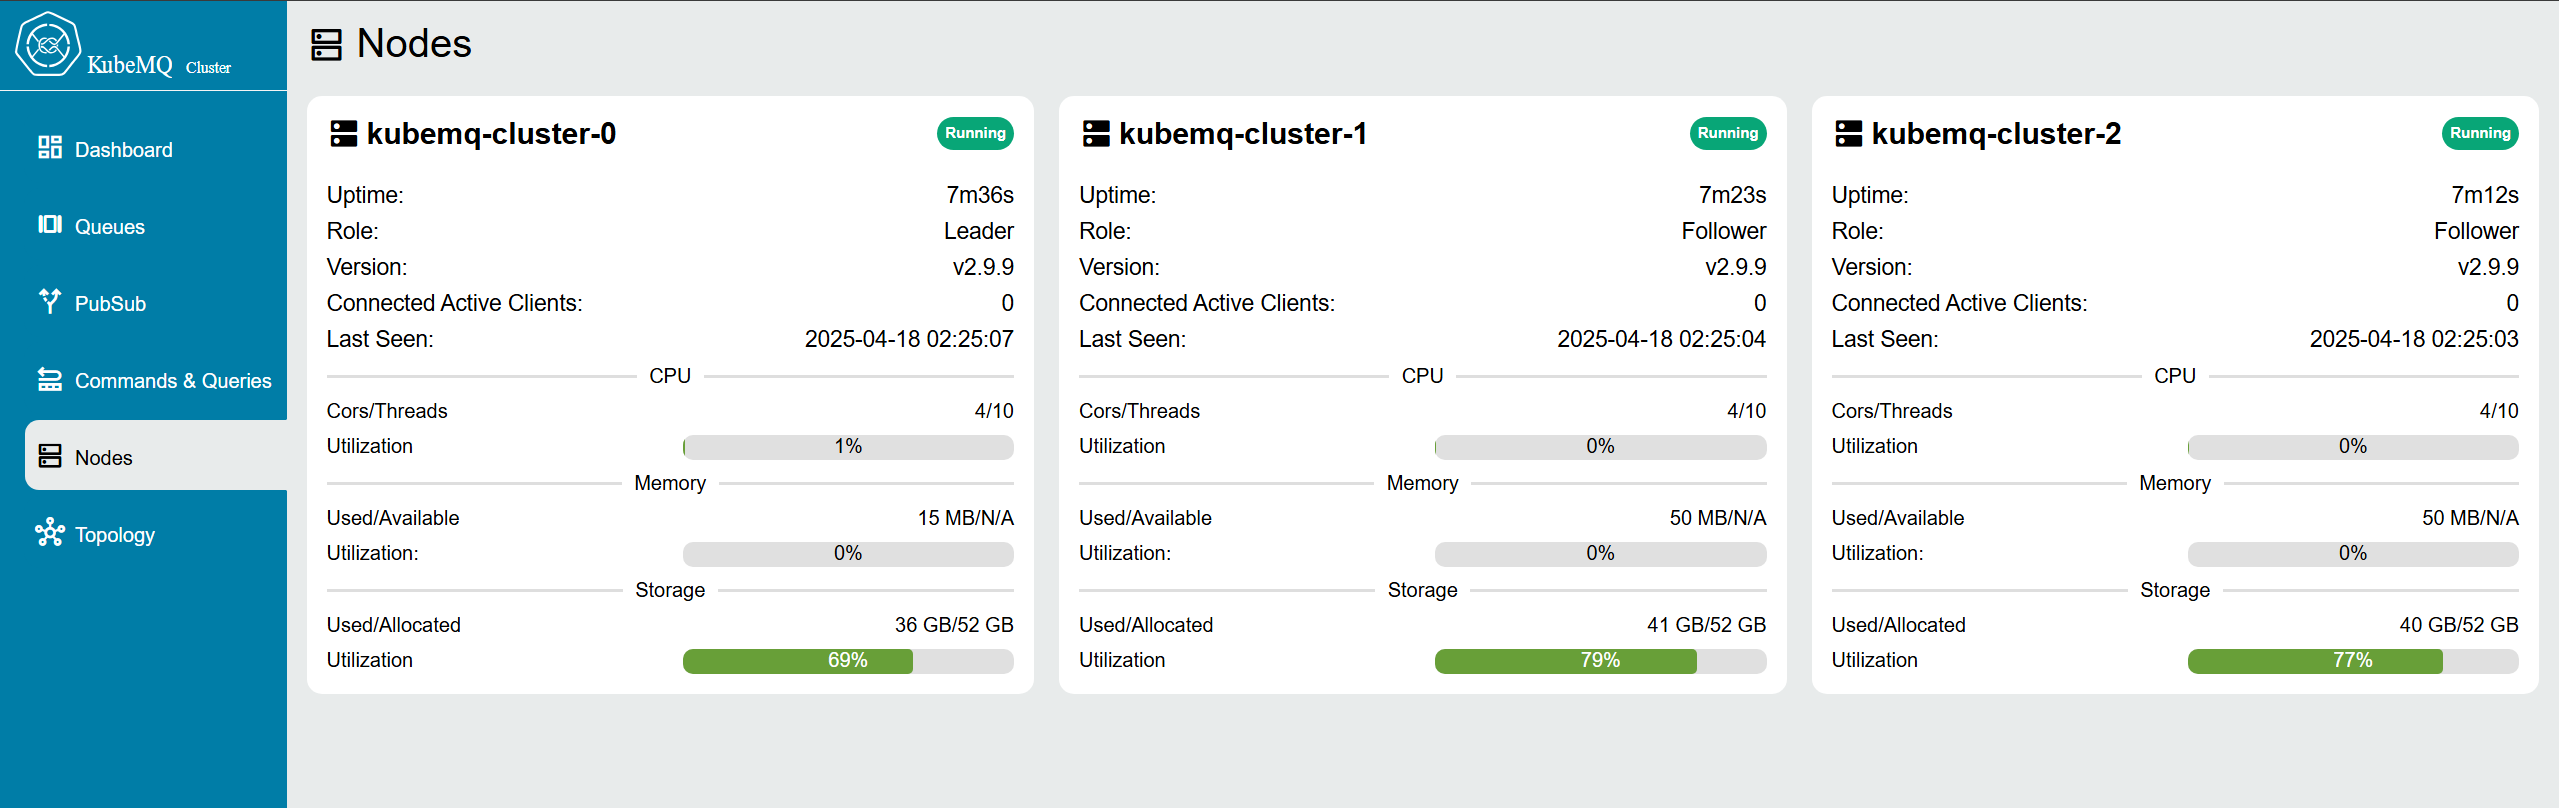The width and height of the screenshot is (2559, 808).
Task: Click the Commands & Queries icon
Action: coord(49,380)
